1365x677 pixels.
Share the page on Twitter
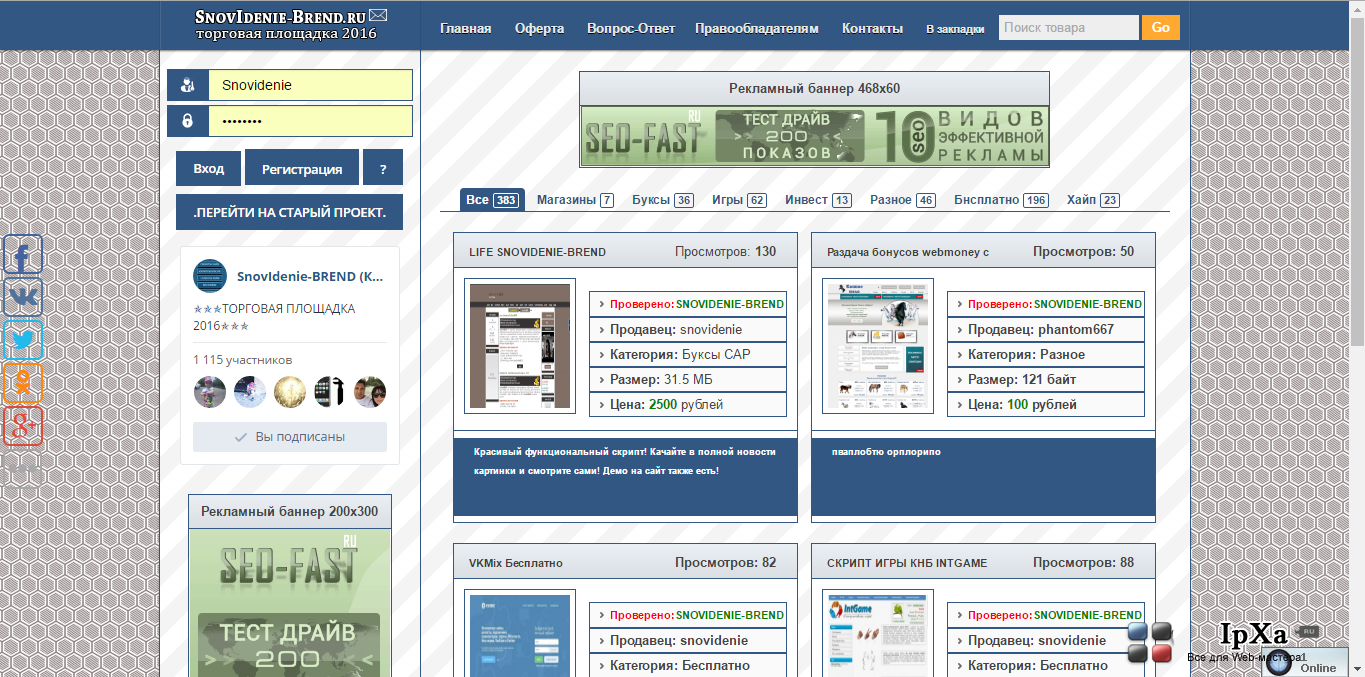23,340
